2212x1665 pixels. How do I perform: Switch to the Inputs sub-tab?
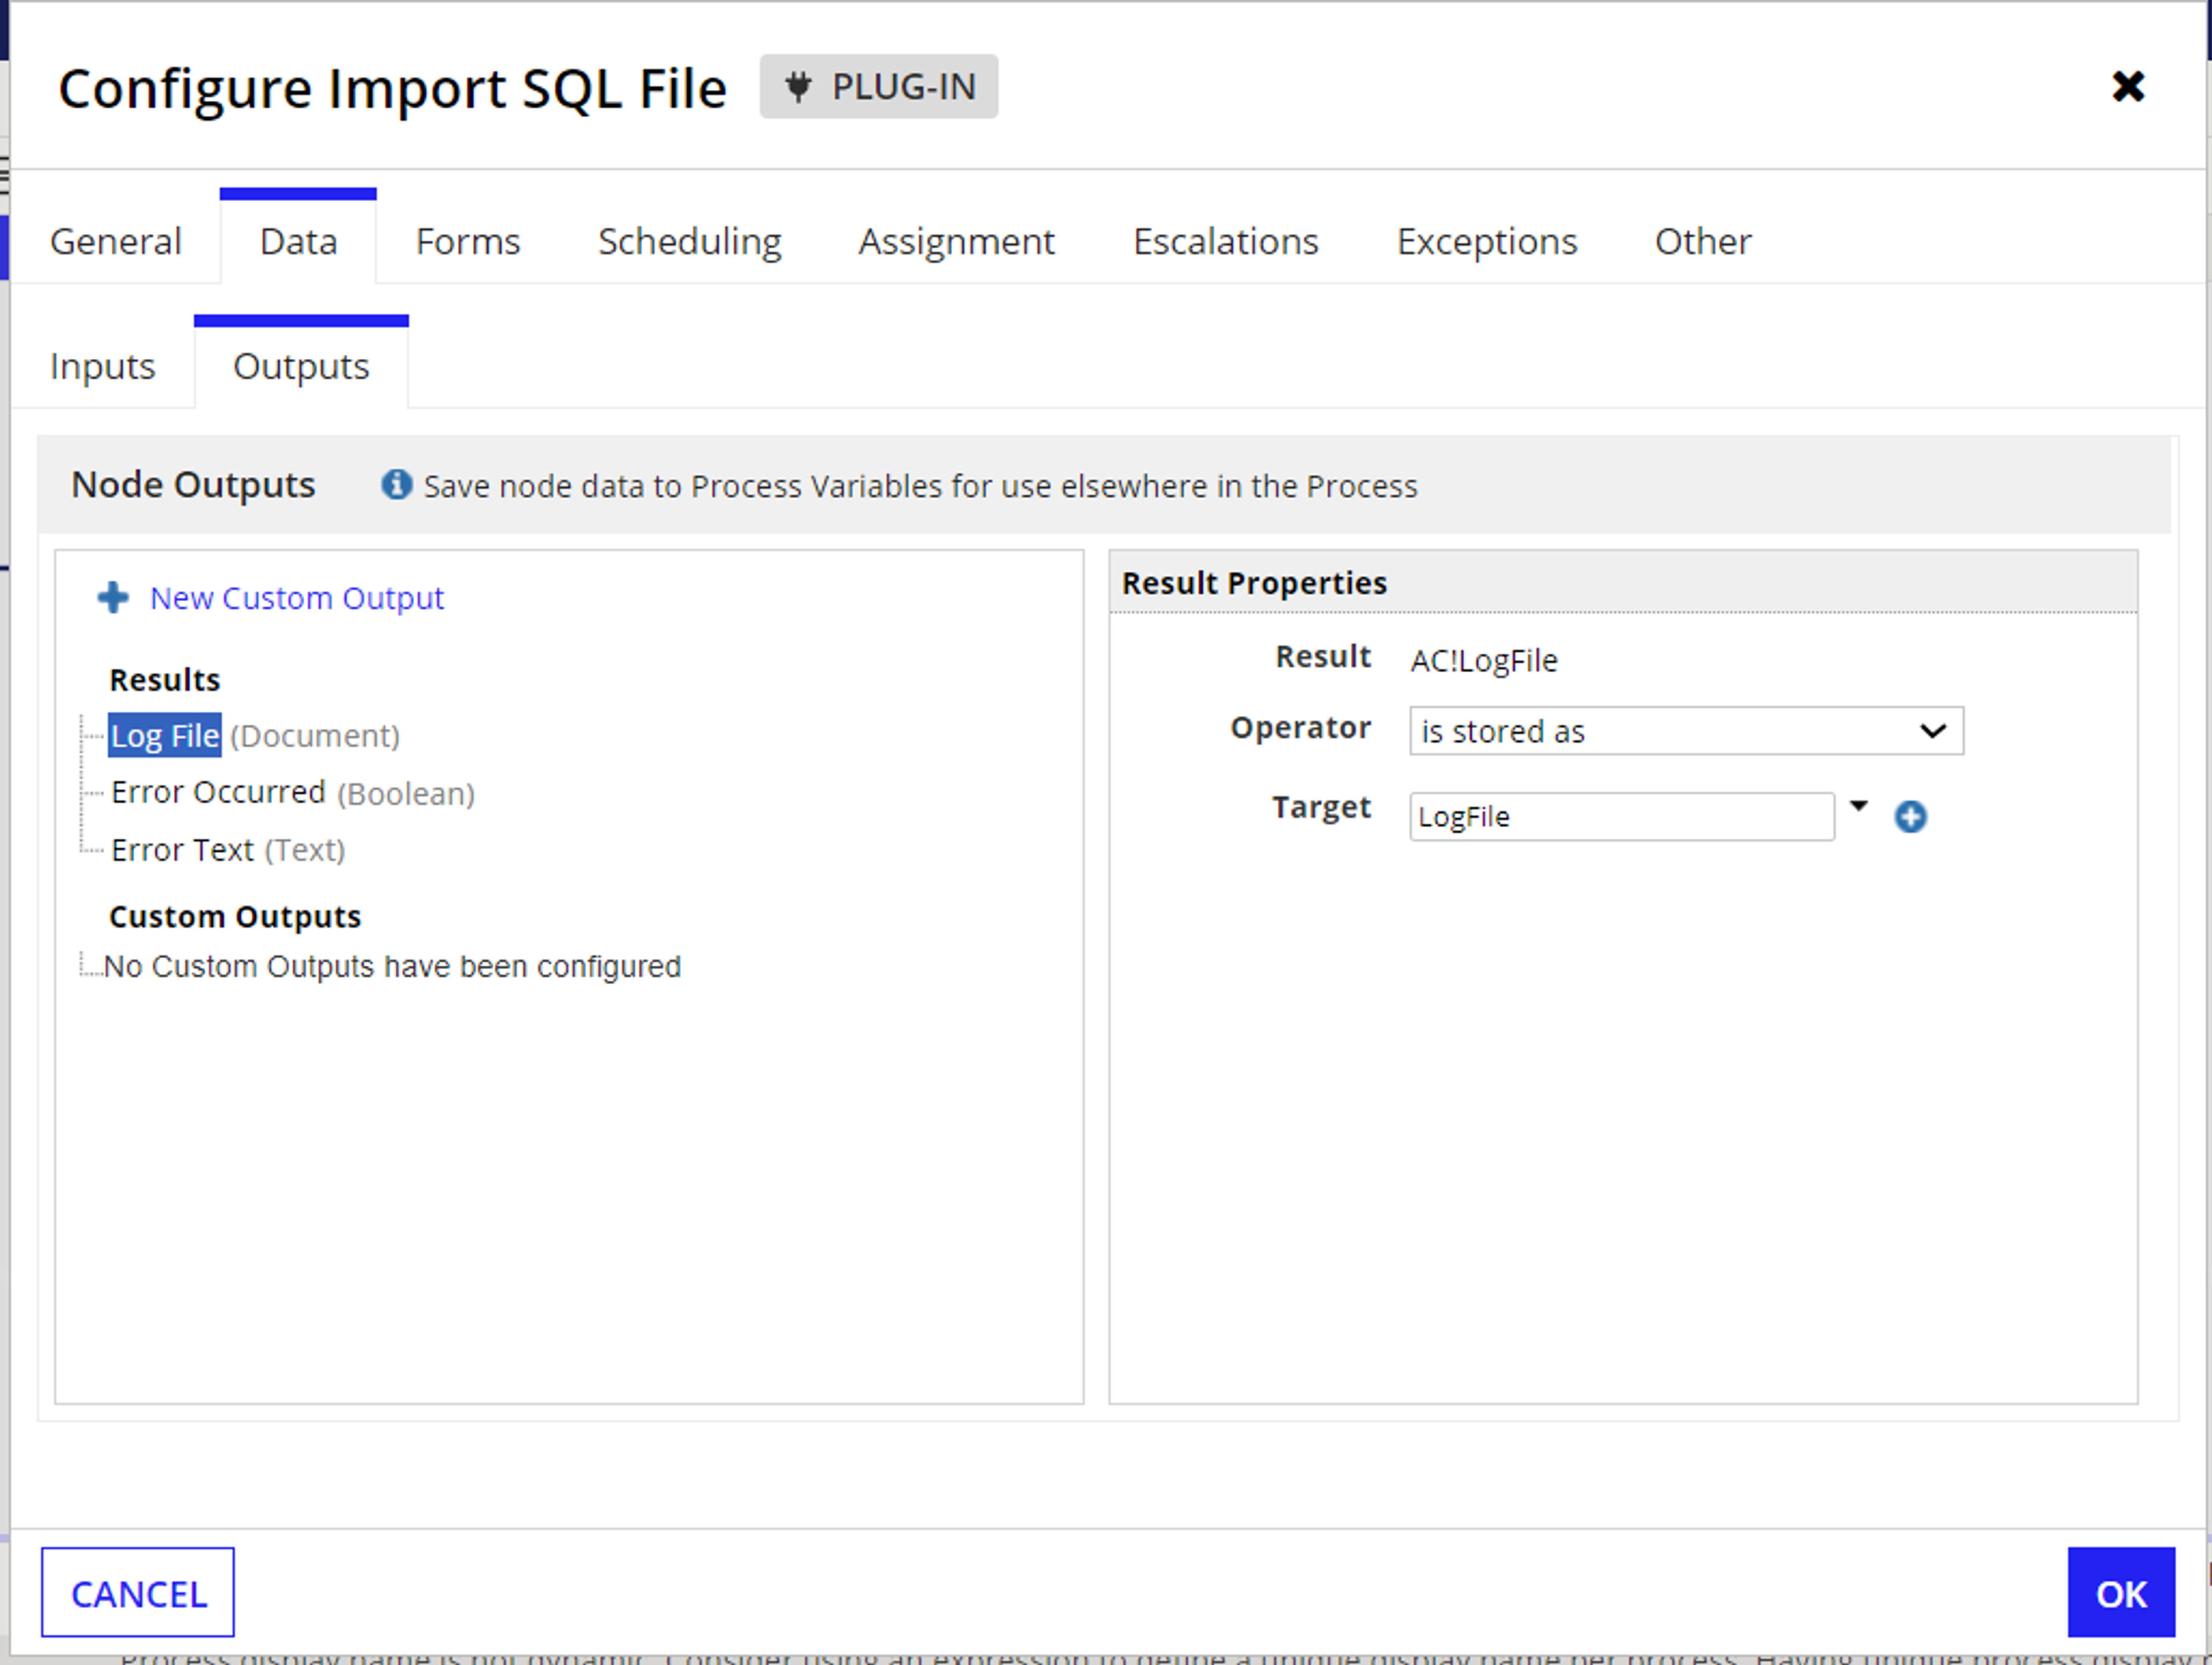point(103,366)
